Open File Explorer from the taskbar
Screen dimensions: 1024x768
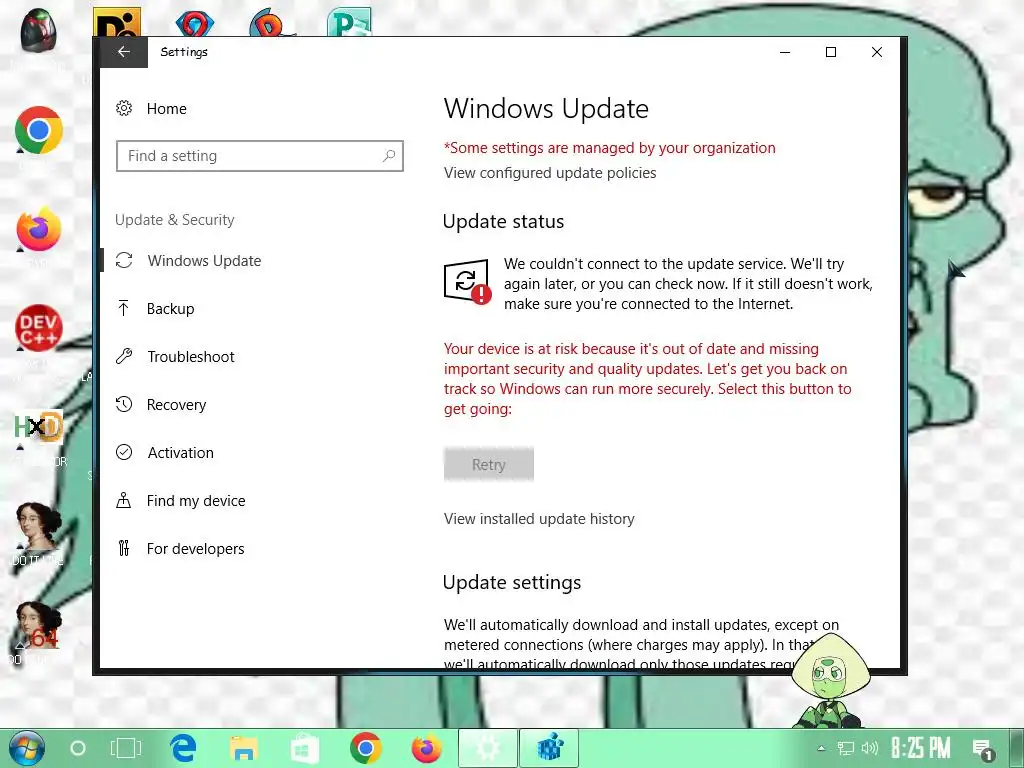coord(244,748)
